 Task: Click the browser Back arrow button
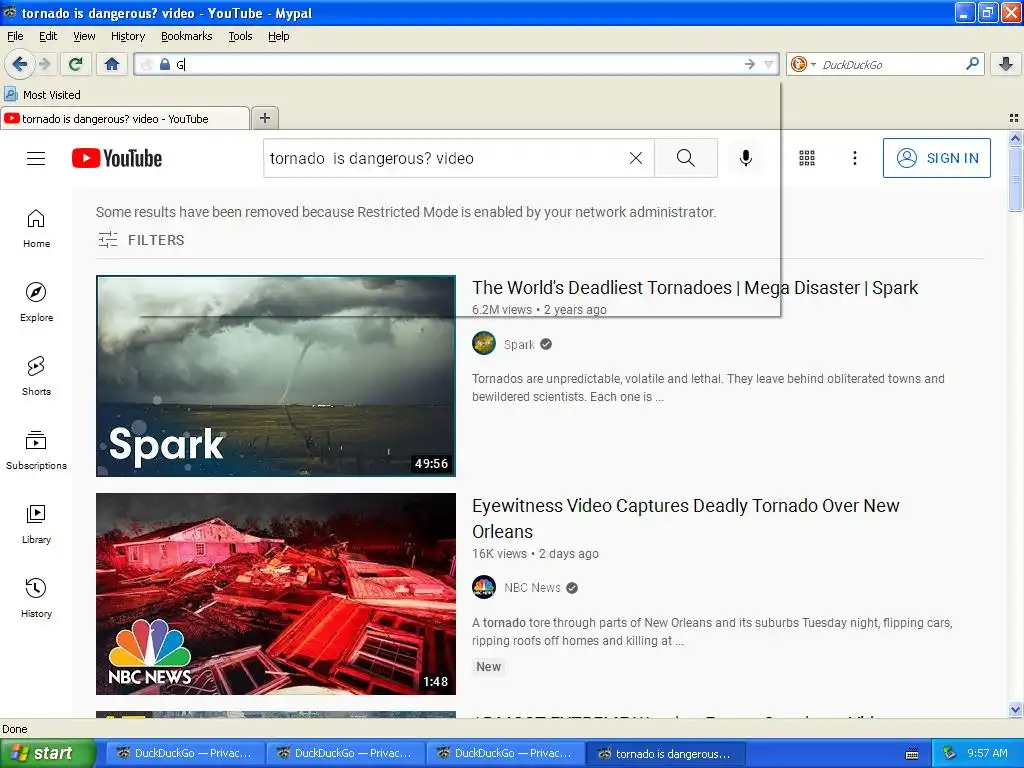[x=18, y=64]
